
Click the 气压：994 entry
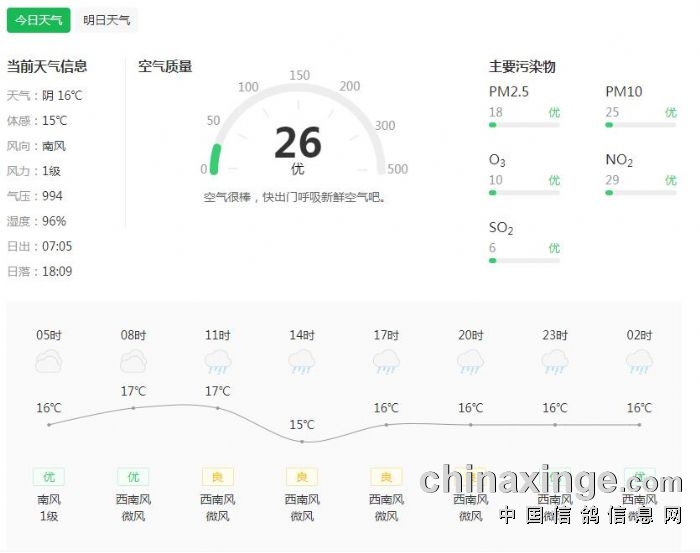[x=35, y=196]
